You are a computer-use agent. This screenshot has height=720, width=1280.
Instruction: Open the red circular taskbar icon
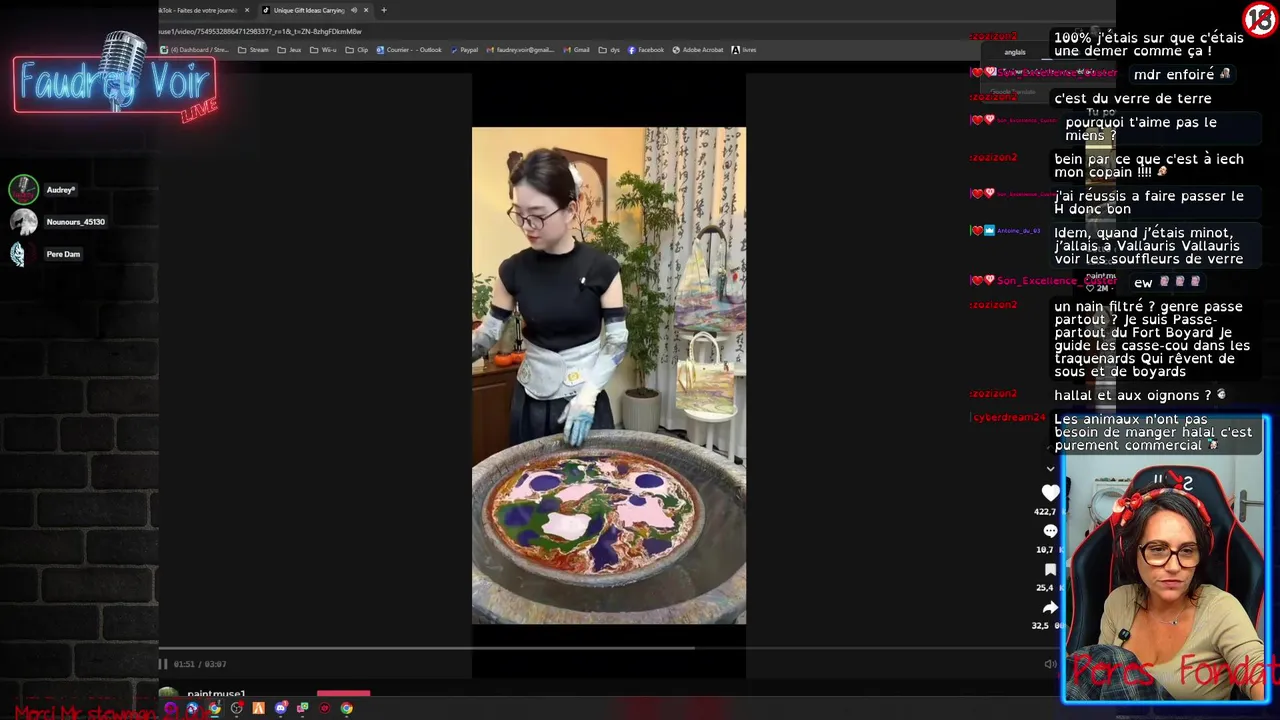(x=324, y=708)
